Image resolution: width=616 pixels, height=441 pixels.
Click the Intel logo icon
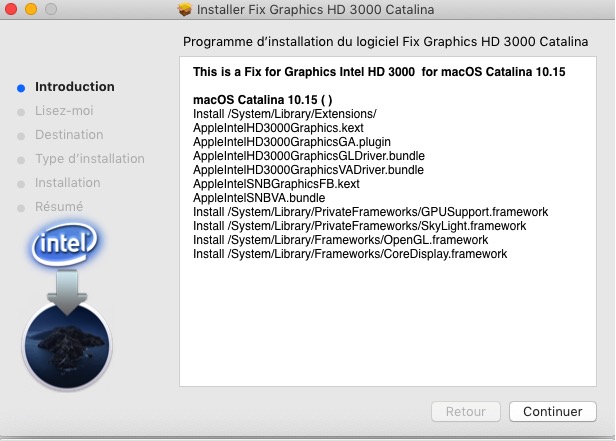[x=65, y=244]
